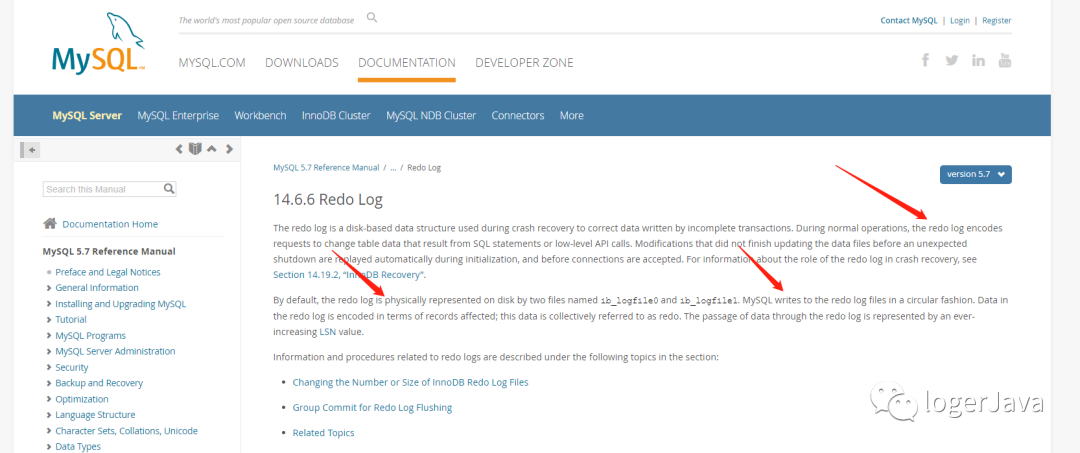
Task: Click the manual search magnifier icon
Action: pos(169,189)
